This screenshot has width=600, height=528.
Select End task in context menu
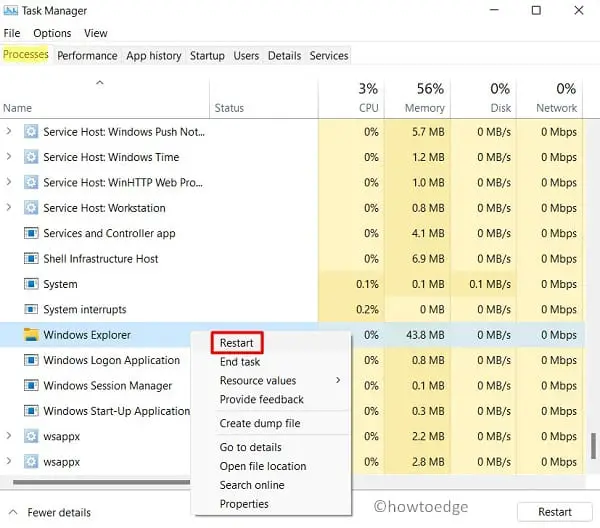pyautogui.click(x=240, y=362)
